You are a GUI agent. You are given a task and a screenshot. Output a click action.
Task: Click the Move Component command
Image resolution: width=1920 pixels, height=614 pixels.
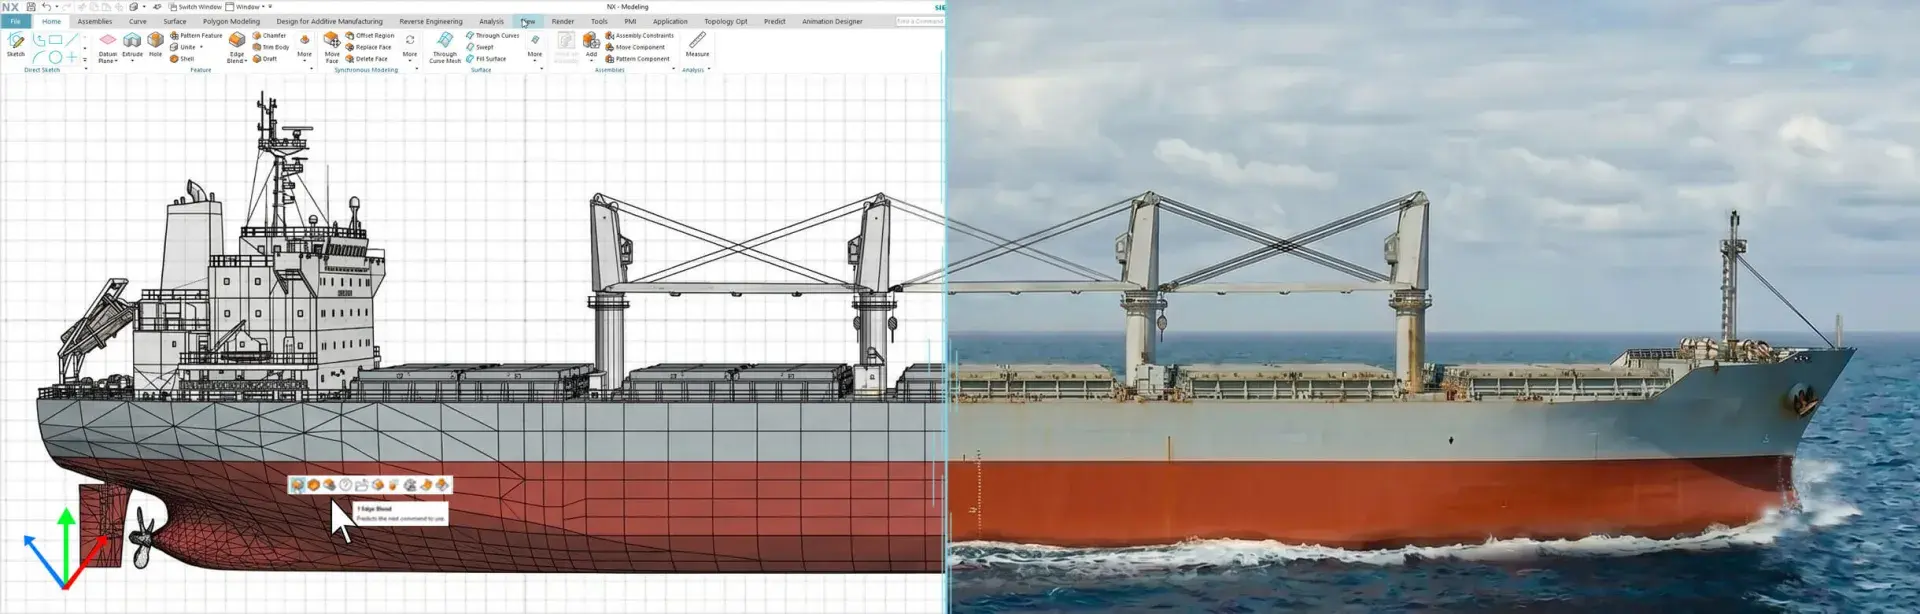[635, 47]
